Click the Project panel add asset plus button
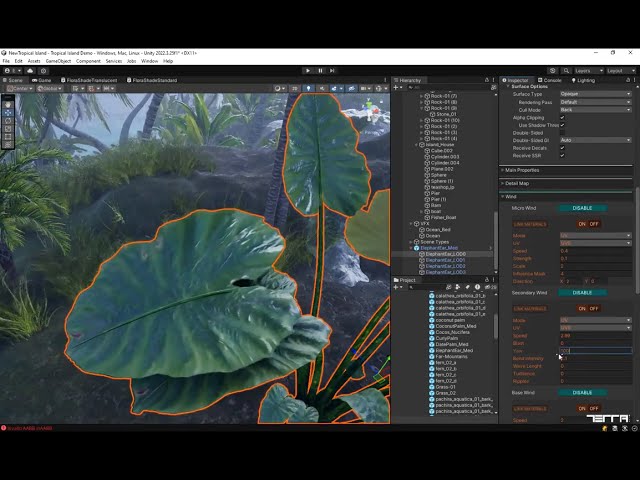 (x=398, y=287)
